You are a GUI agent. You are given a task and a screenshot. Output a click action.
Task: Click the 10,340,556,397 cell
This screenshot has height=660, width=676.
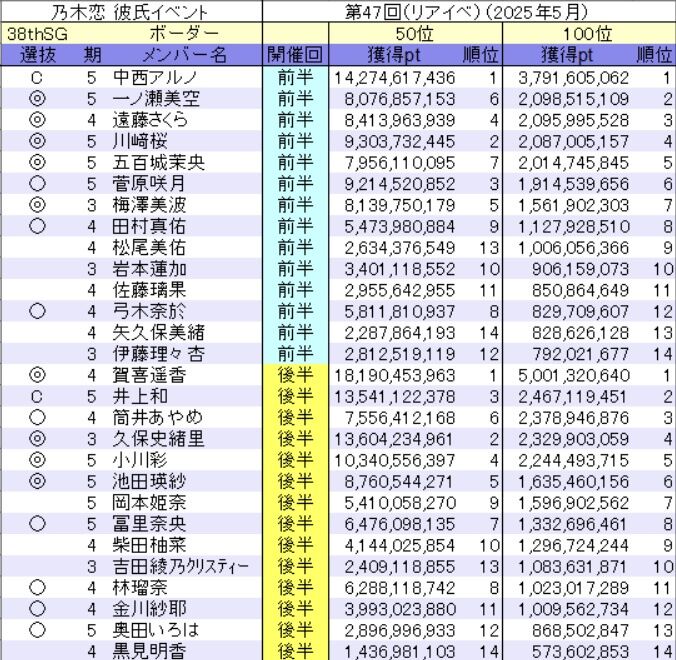click(394, 460)
